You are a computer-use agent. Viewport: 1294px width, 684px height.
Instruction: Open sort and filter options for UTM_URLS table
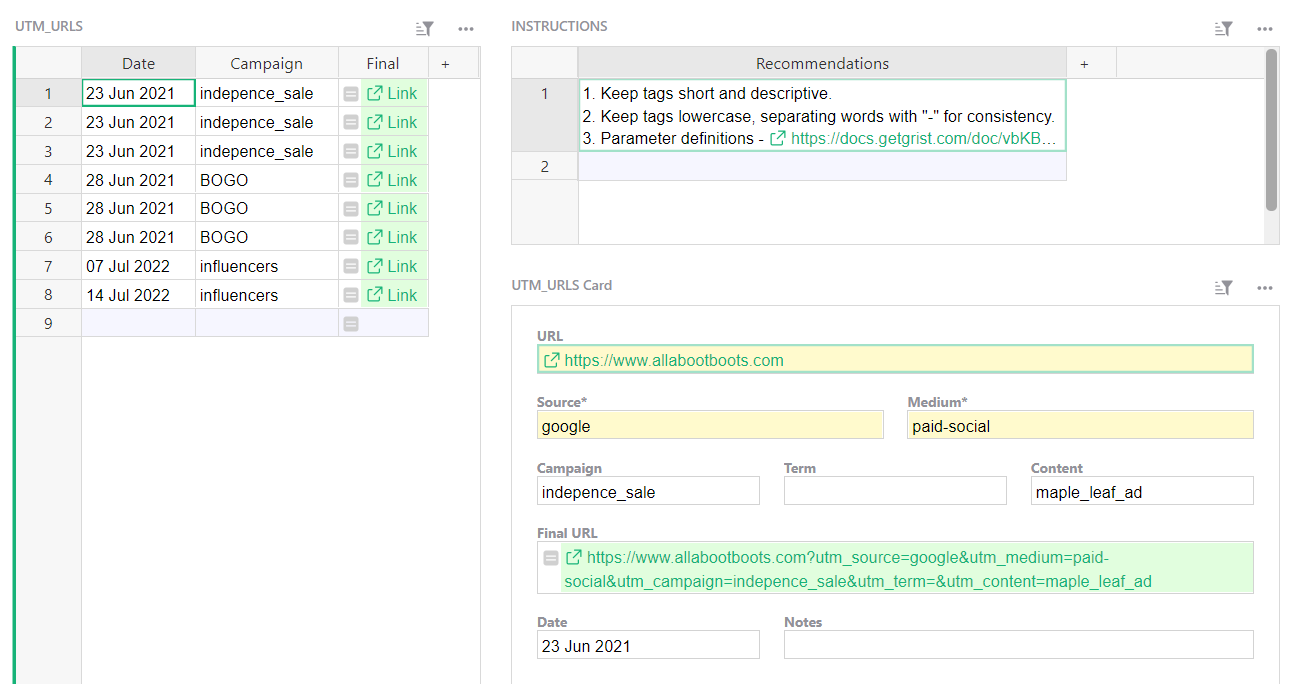click(423, 29)
